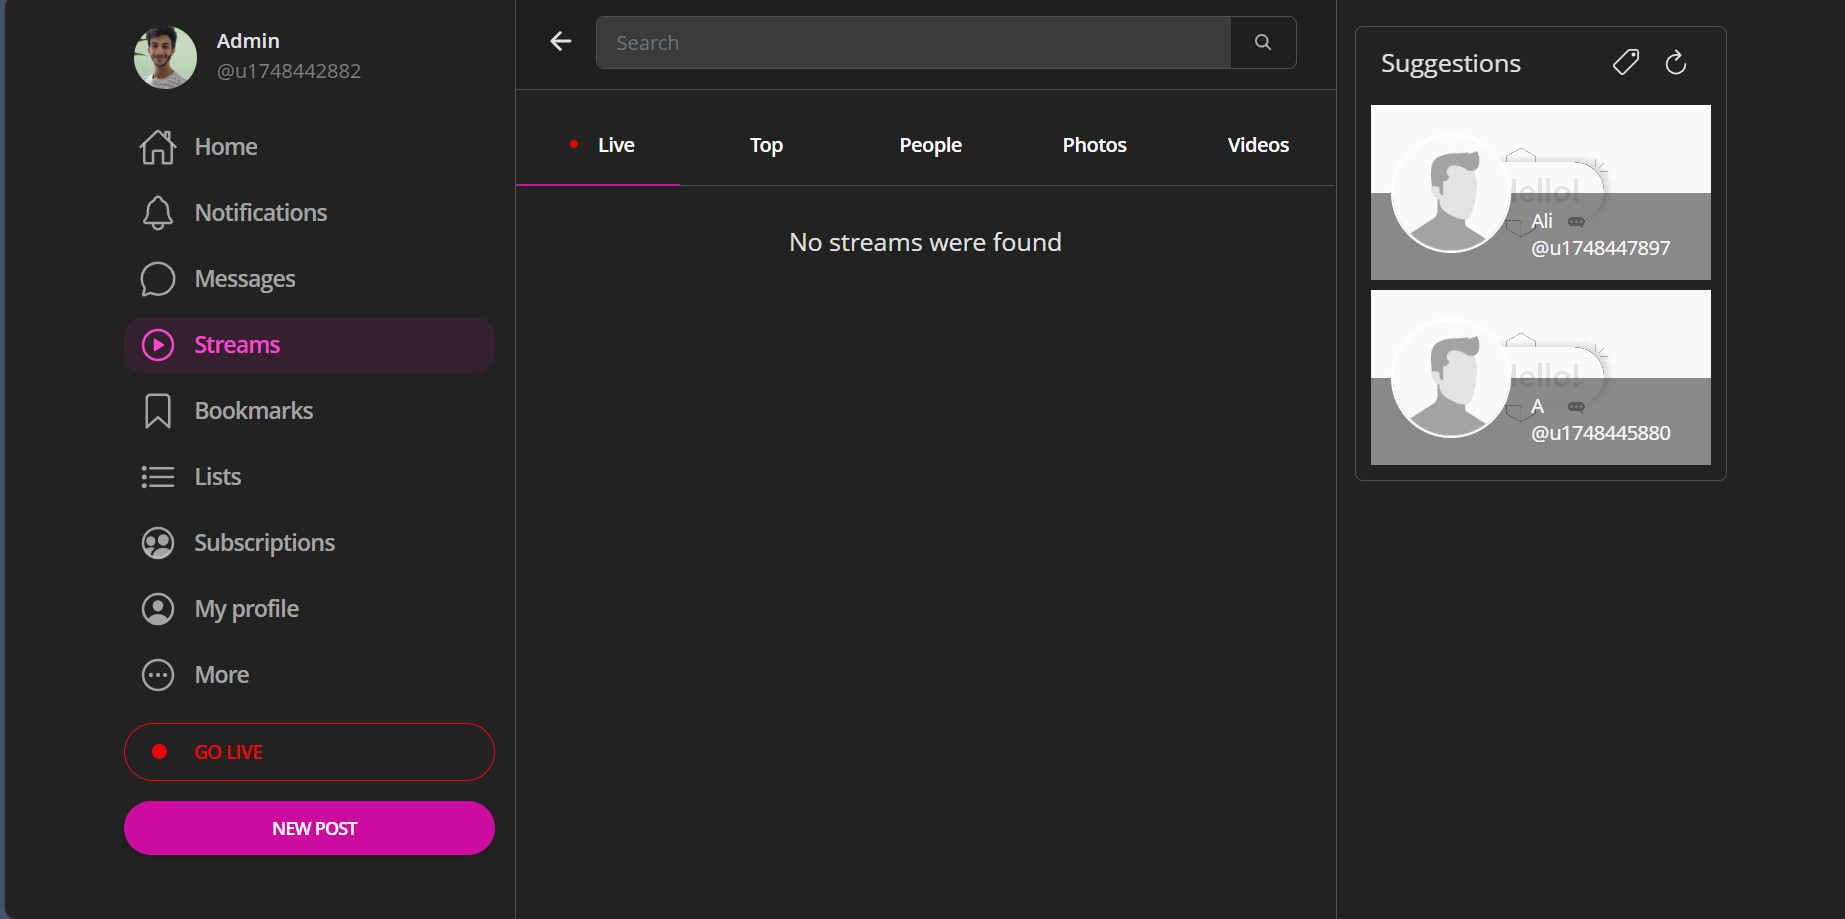This screenshot has height=919, width=1845.
Task: Open the Subscriptions menu label
Action: point(265,543)
